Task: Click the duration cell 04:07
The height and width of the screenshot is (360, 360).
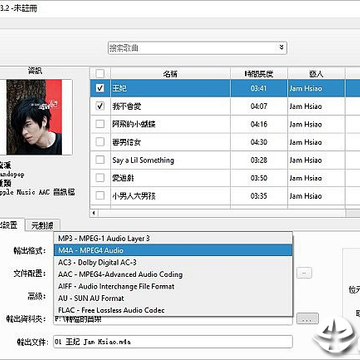Action: [x=259, y=106]
